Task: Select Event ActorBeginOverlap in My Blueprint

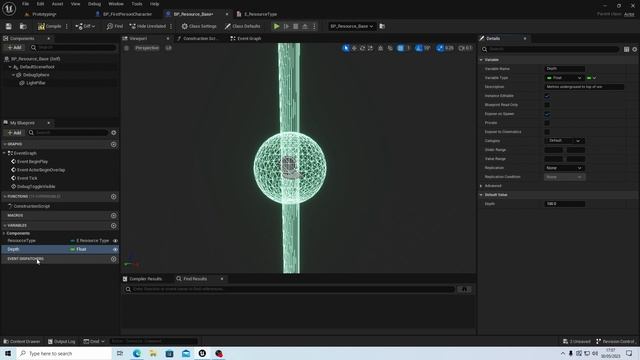Action: 41,170
